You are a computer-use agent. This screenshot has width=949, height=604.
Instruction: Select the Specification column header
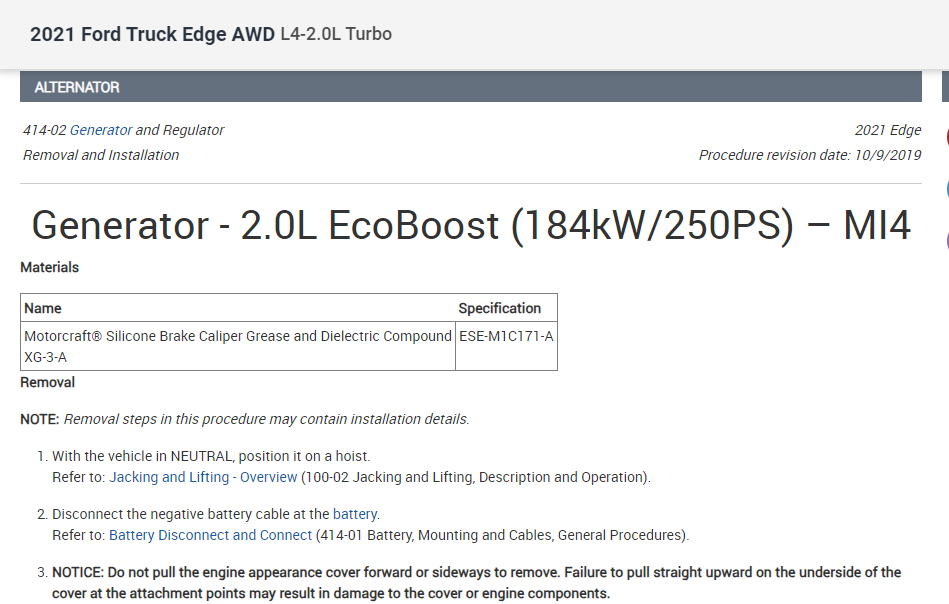click(x=500, y=308)
